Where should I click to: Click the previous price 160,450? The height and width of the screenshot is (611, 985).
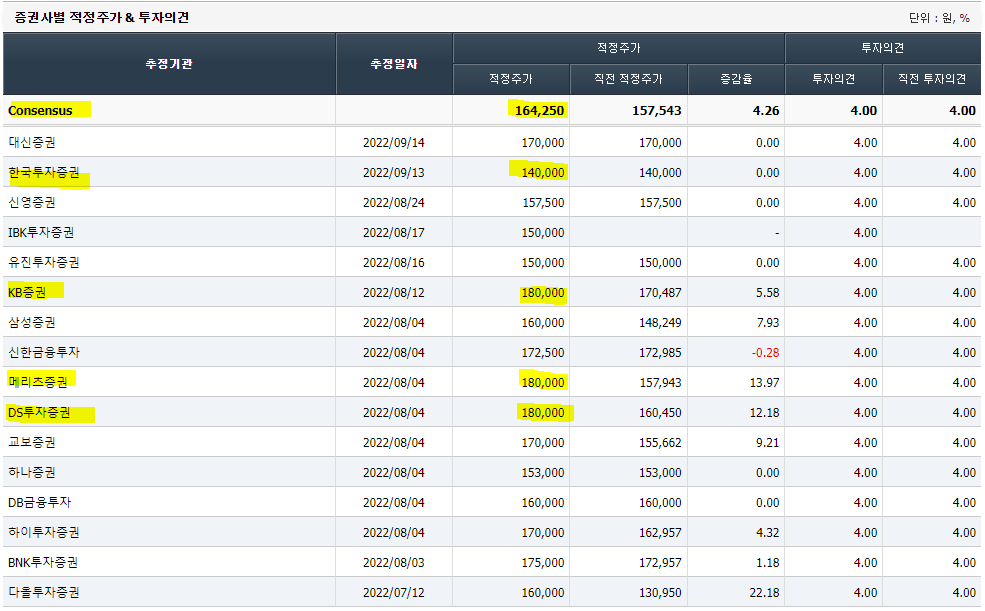point(660,413)
